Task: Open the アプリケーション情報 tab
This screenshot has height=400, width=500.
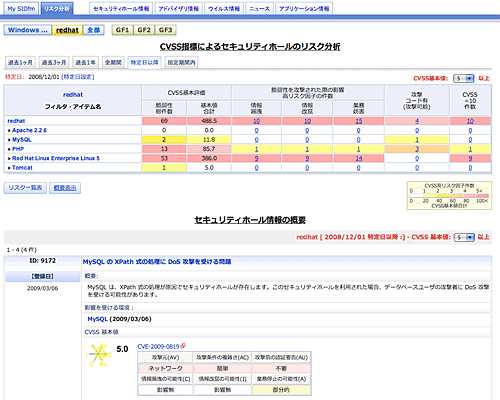Action: (x=304, y=9)
